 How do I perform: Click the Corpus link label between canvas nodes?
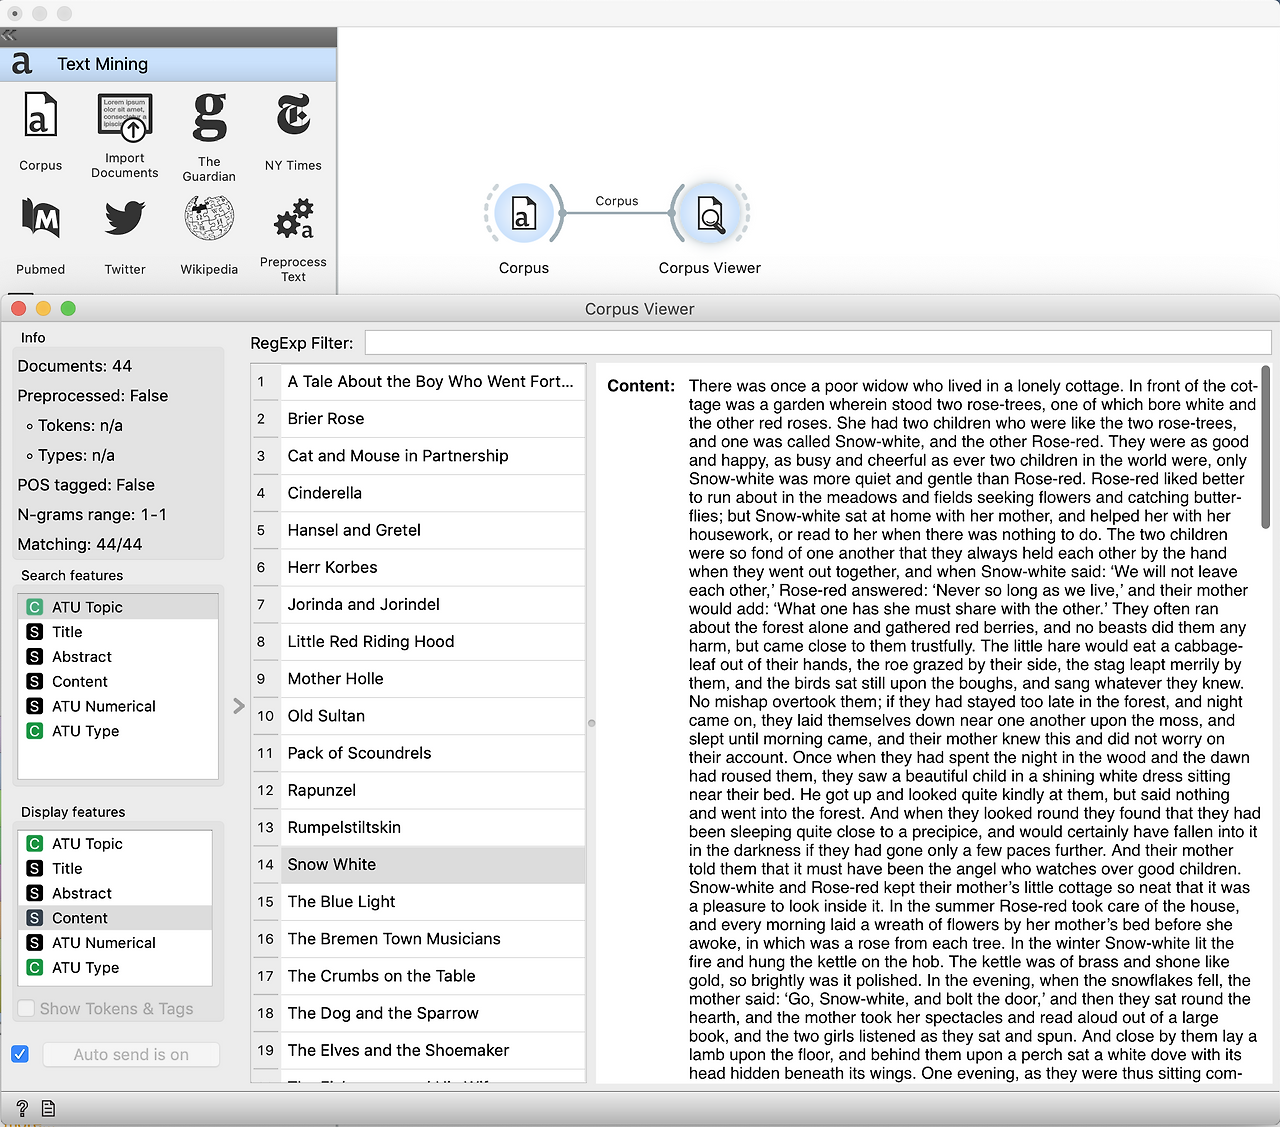pyautogui.click(x=617, y=201)
